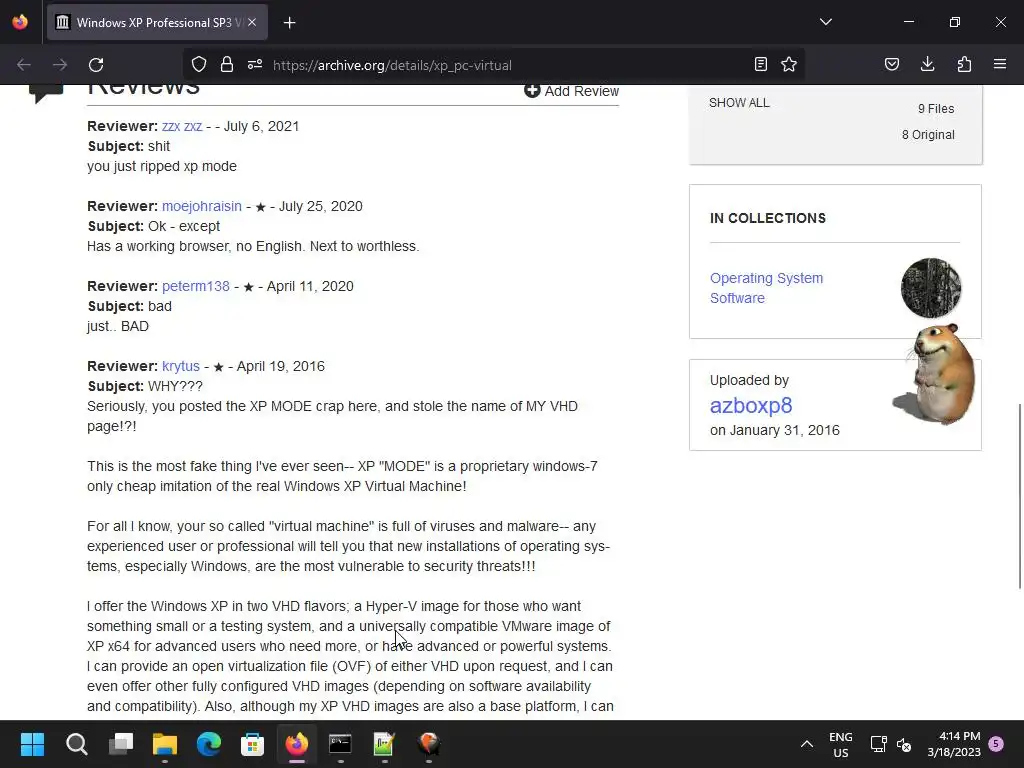Go back to previous page

24,65
